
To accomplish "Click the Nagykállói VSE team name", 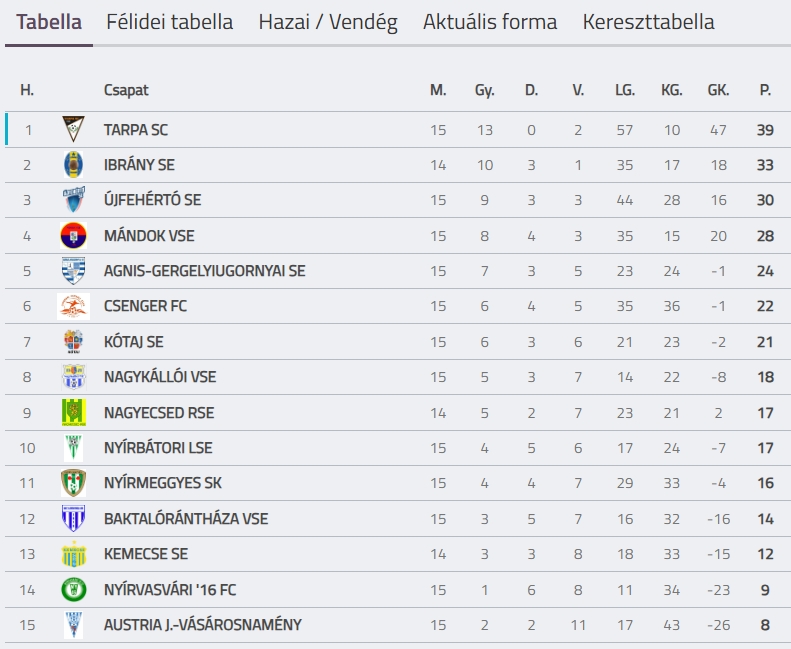I will point(160,377).
